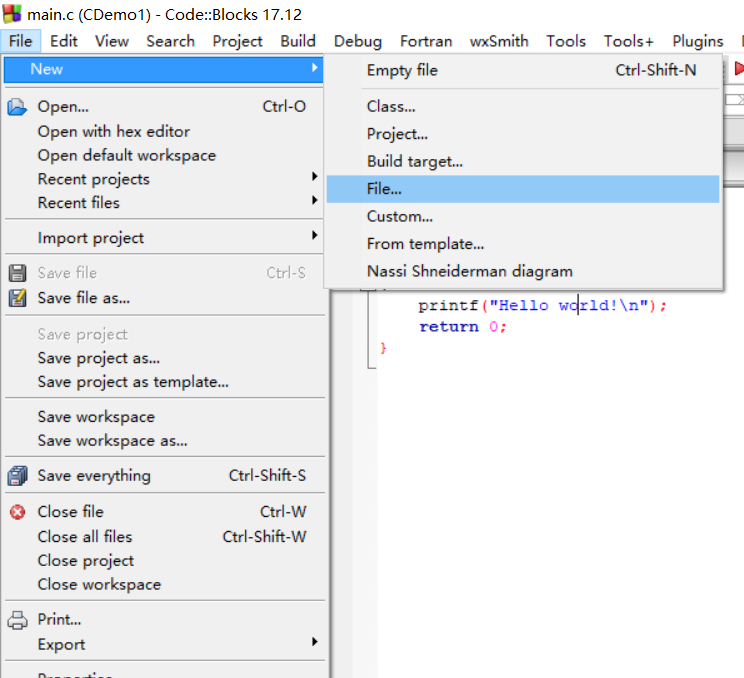Screen dimensions: 744x678
Task: Click Close file entry
Action: tap(163, 511)
